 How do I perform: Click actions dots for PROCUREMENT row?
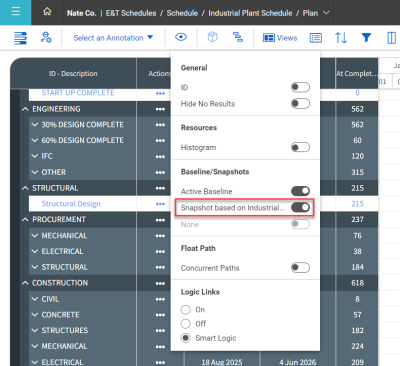[x=160, y=220]
